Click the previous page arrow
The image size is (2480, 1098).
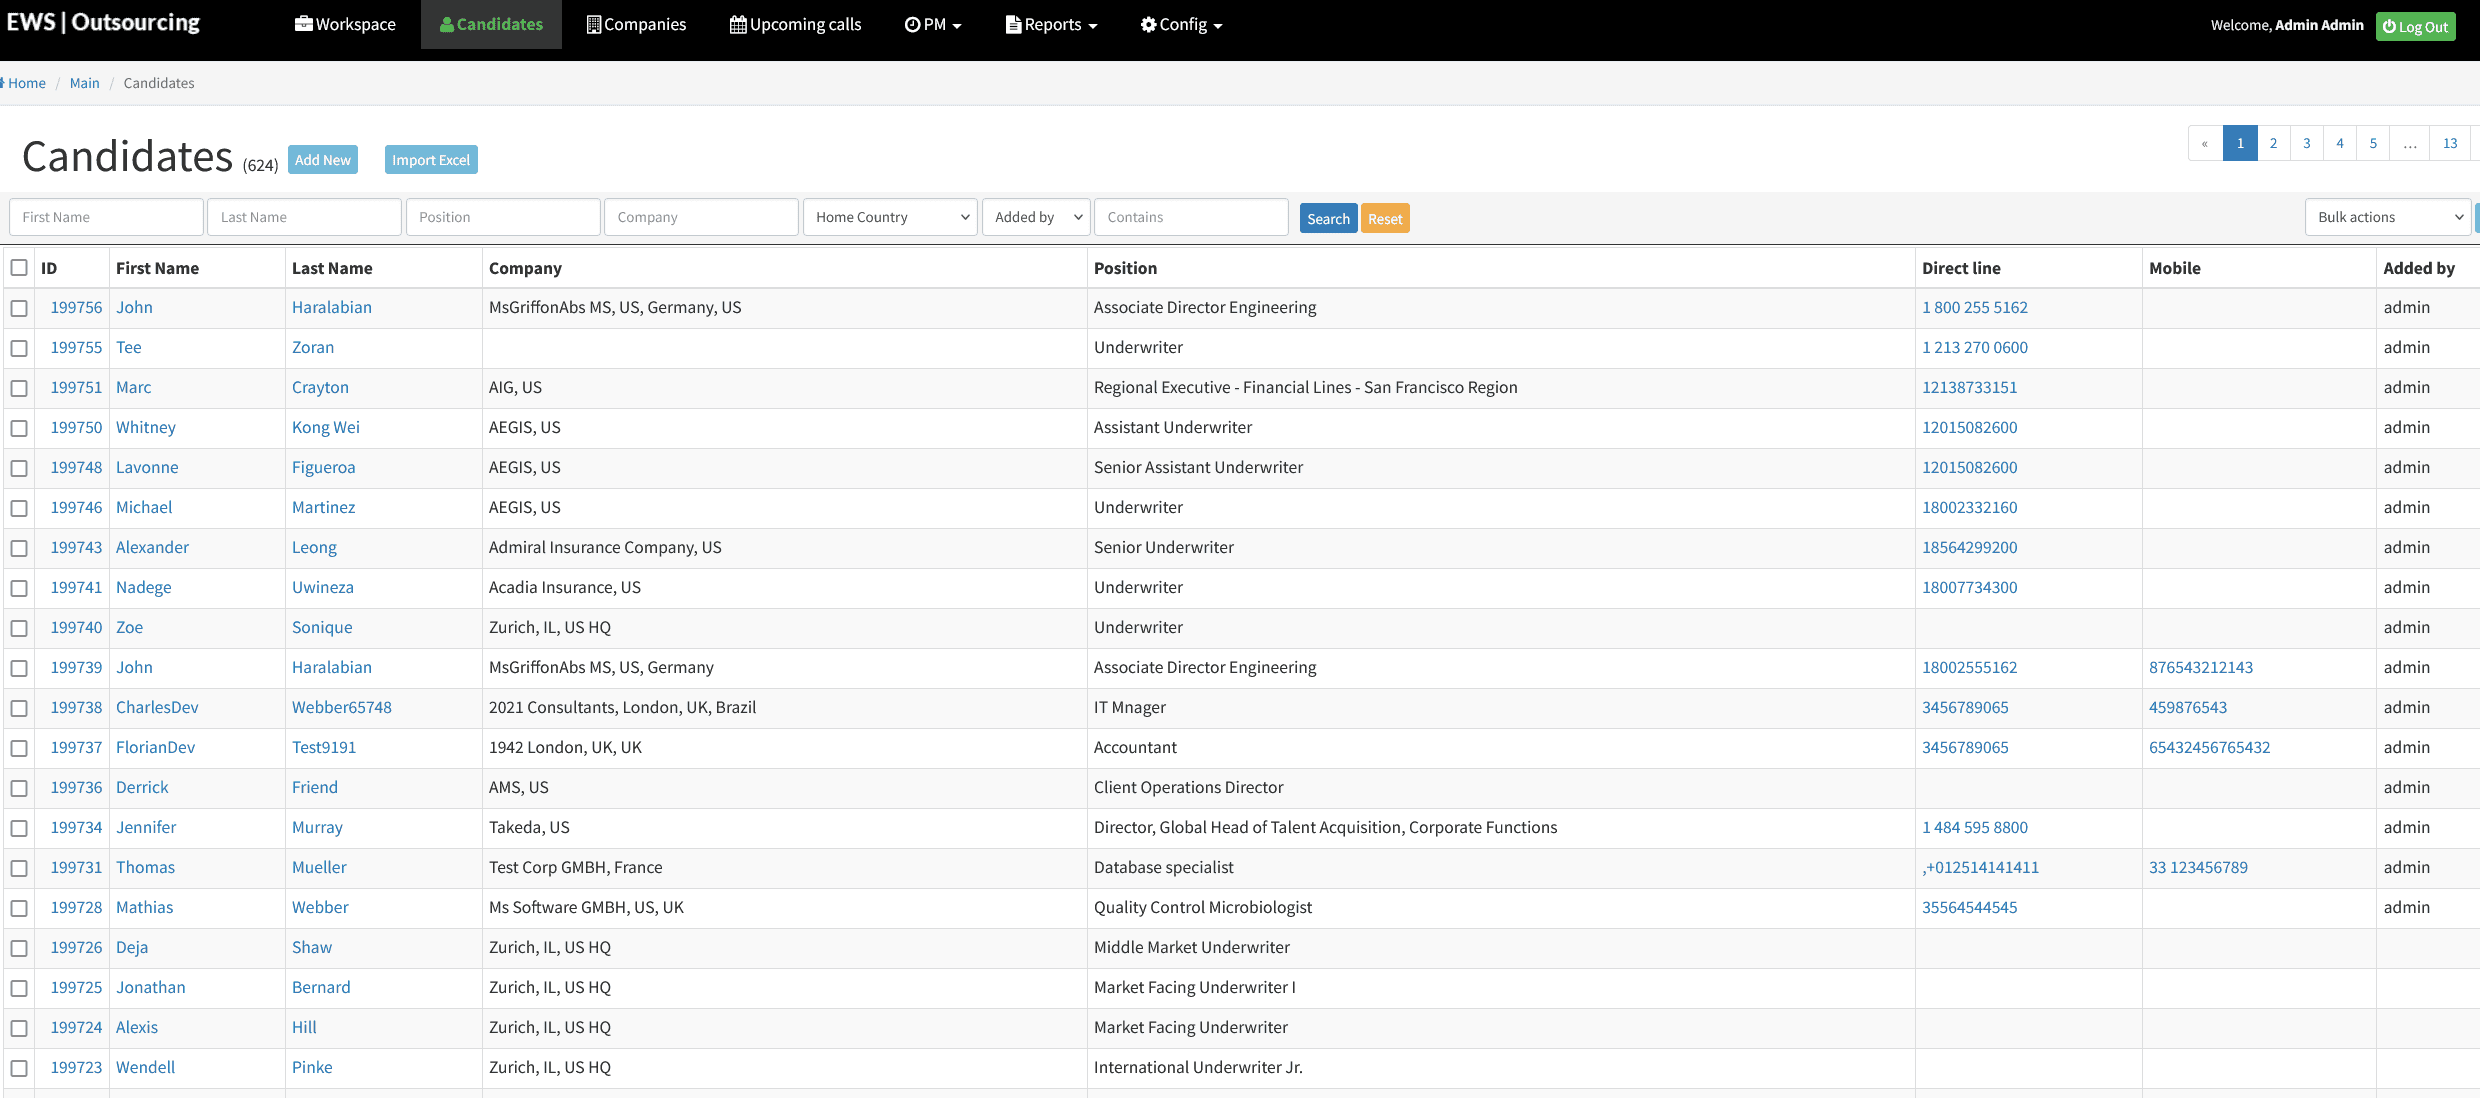coord(2205,143)
